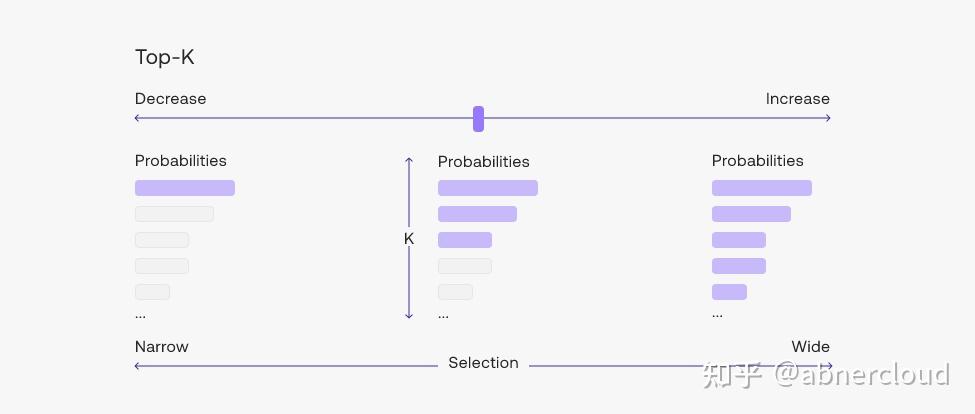Click the Selection label on the bottom line
The image size is (975, 414).
tap(483, 363)
